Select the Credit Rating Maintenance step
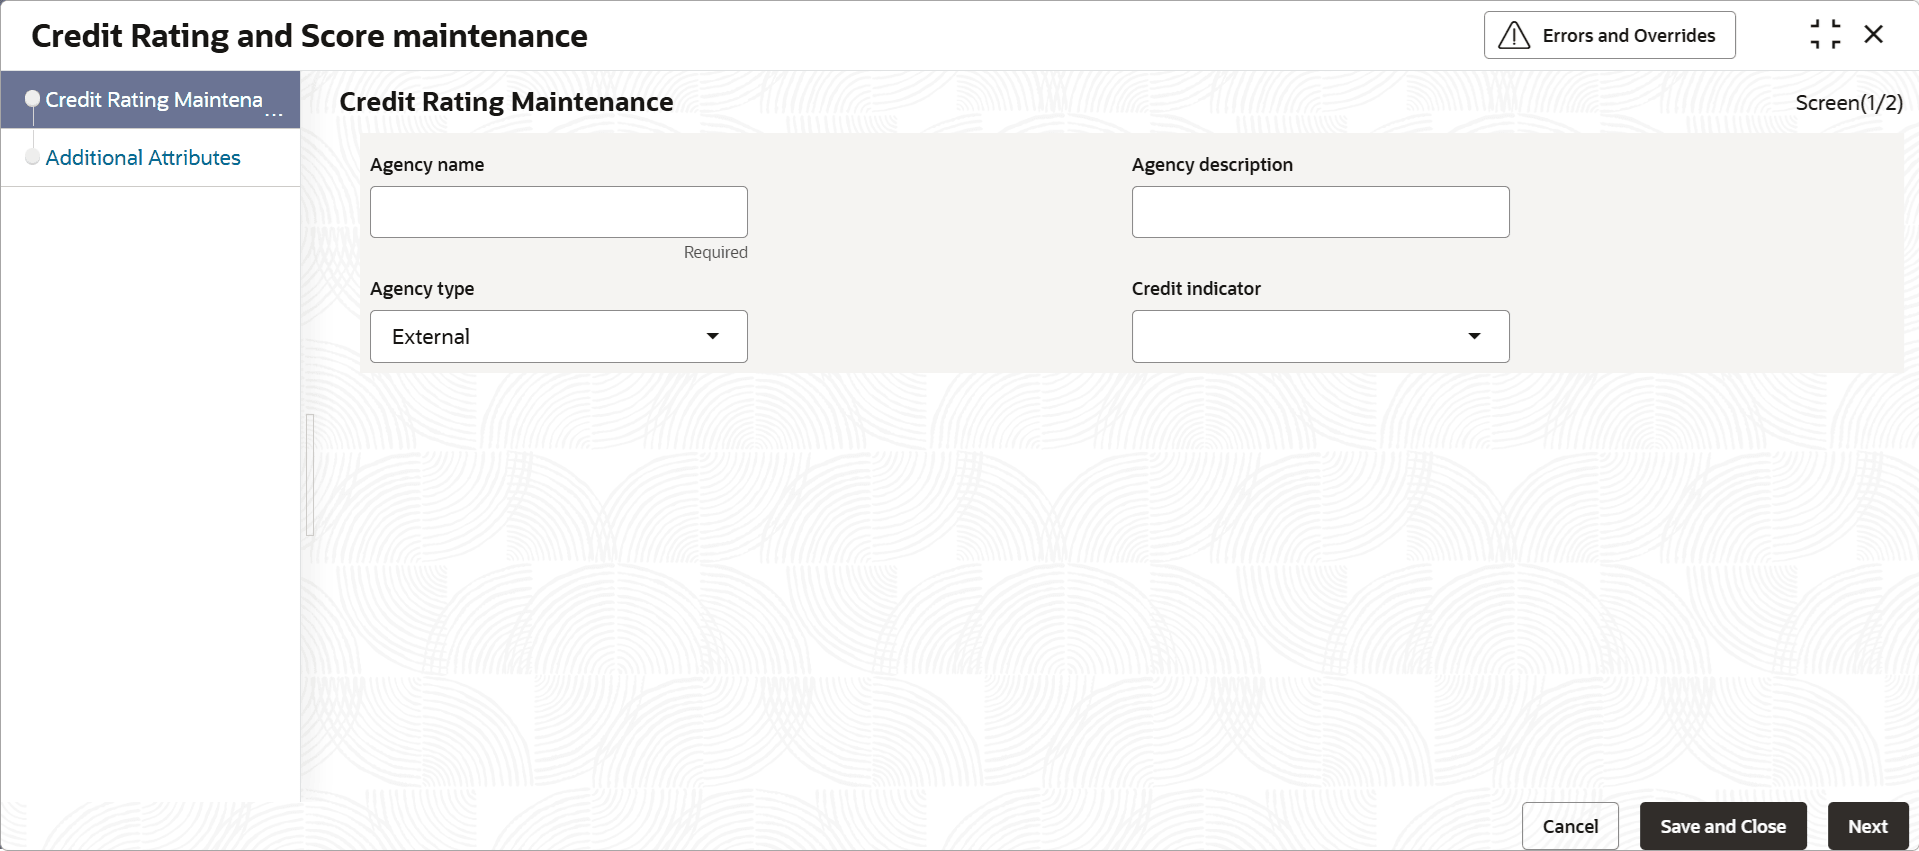The height and width of the screenshot is (851, 1919). 150,100
